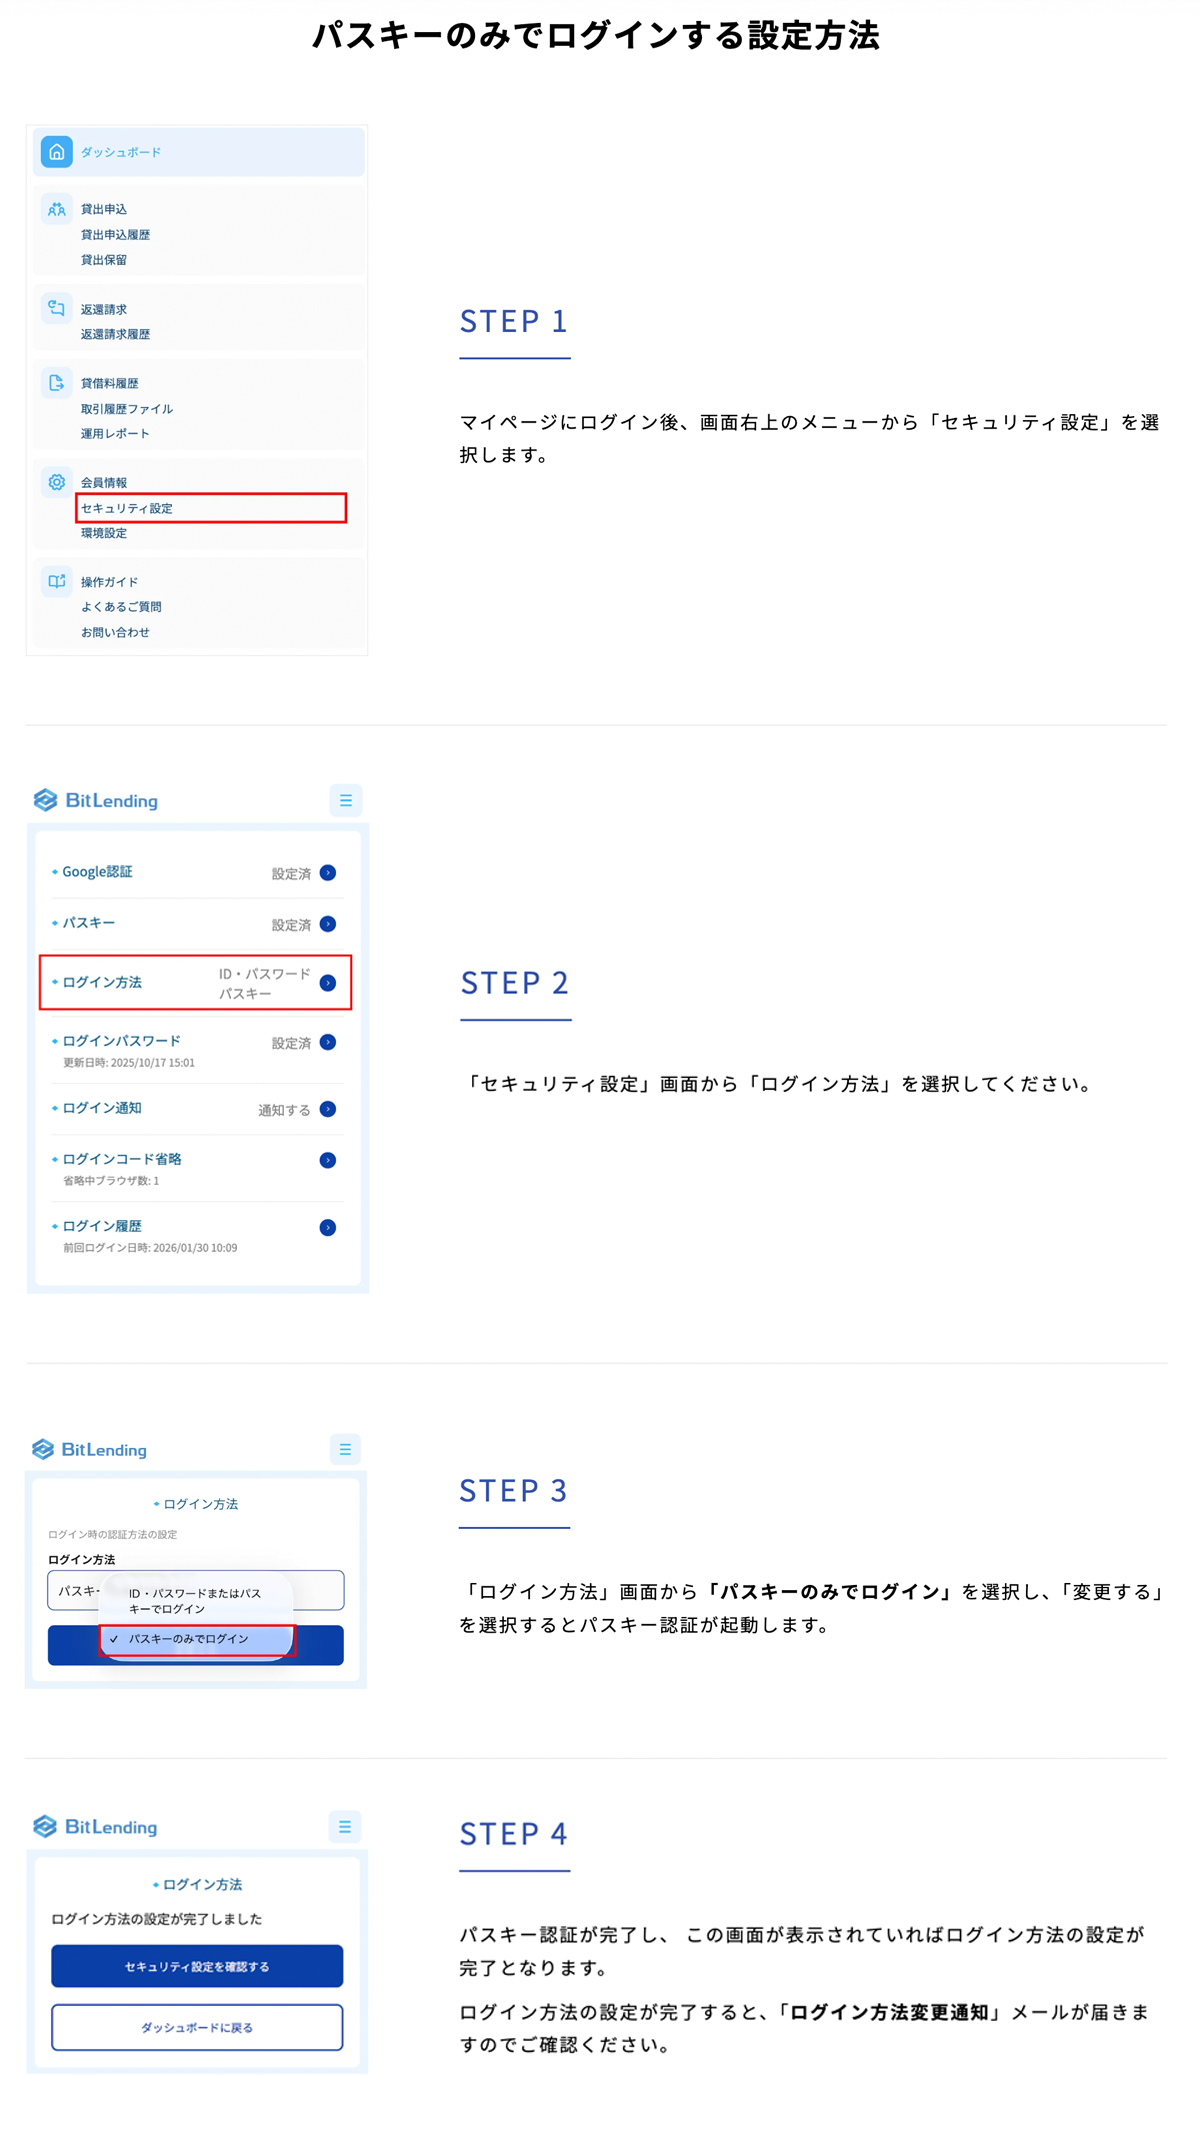Open 返還請求 menu item
Screen dimensions: 1200x2133
103,309
